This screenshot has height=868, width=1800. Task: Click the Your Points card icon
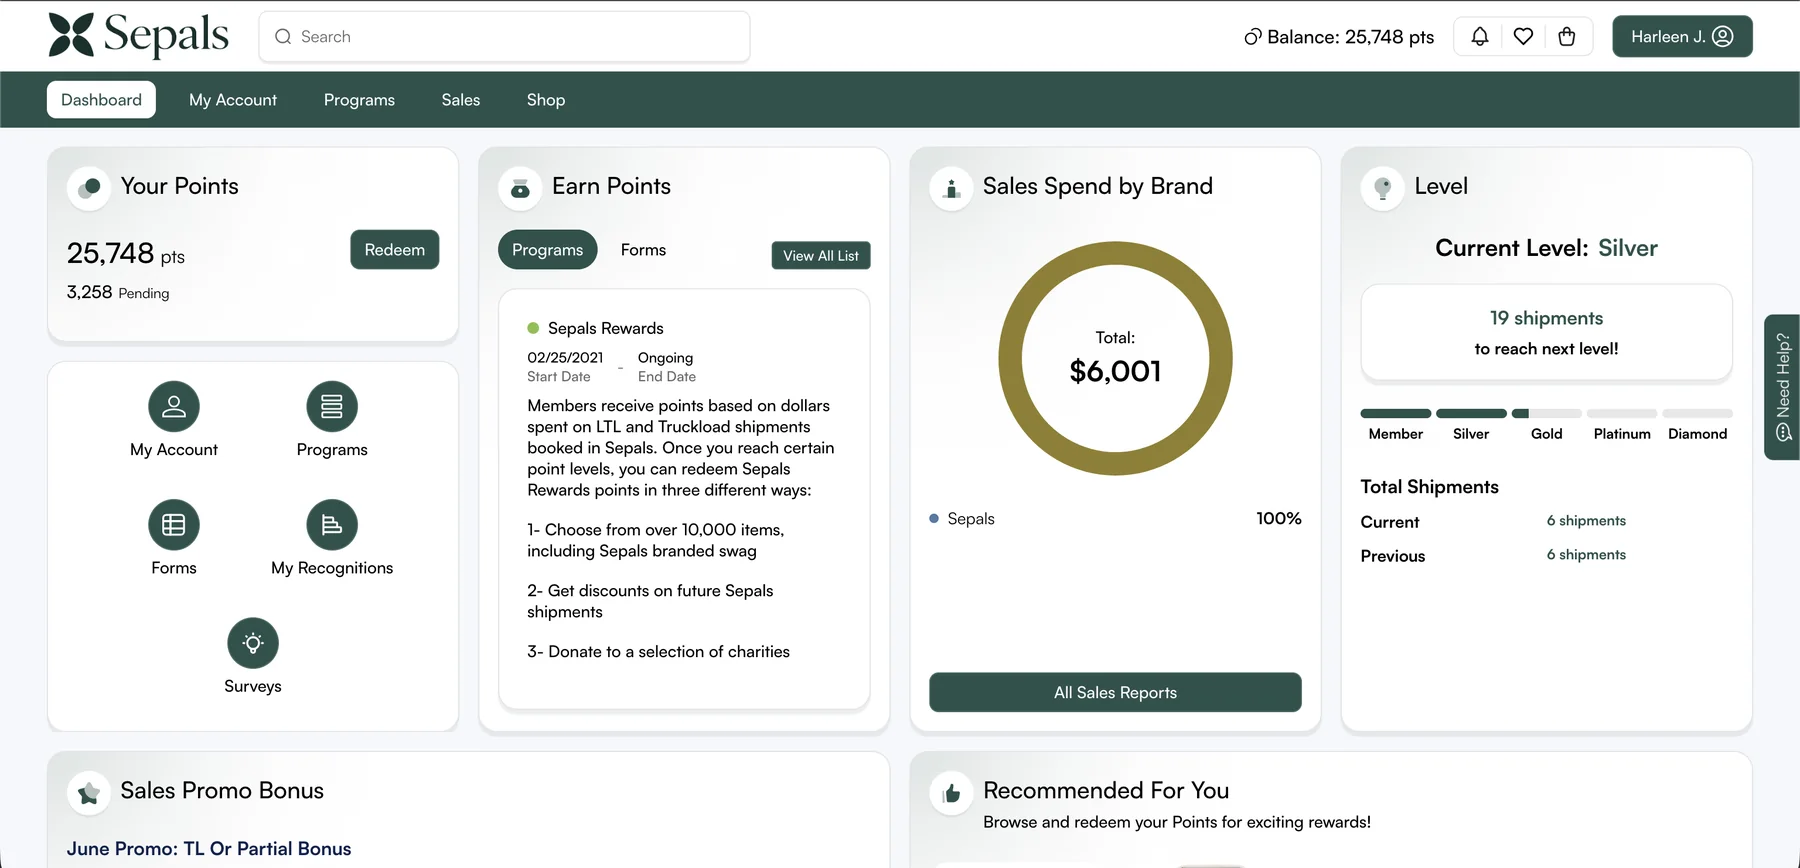pyautogui.click(x=89, y=187)
